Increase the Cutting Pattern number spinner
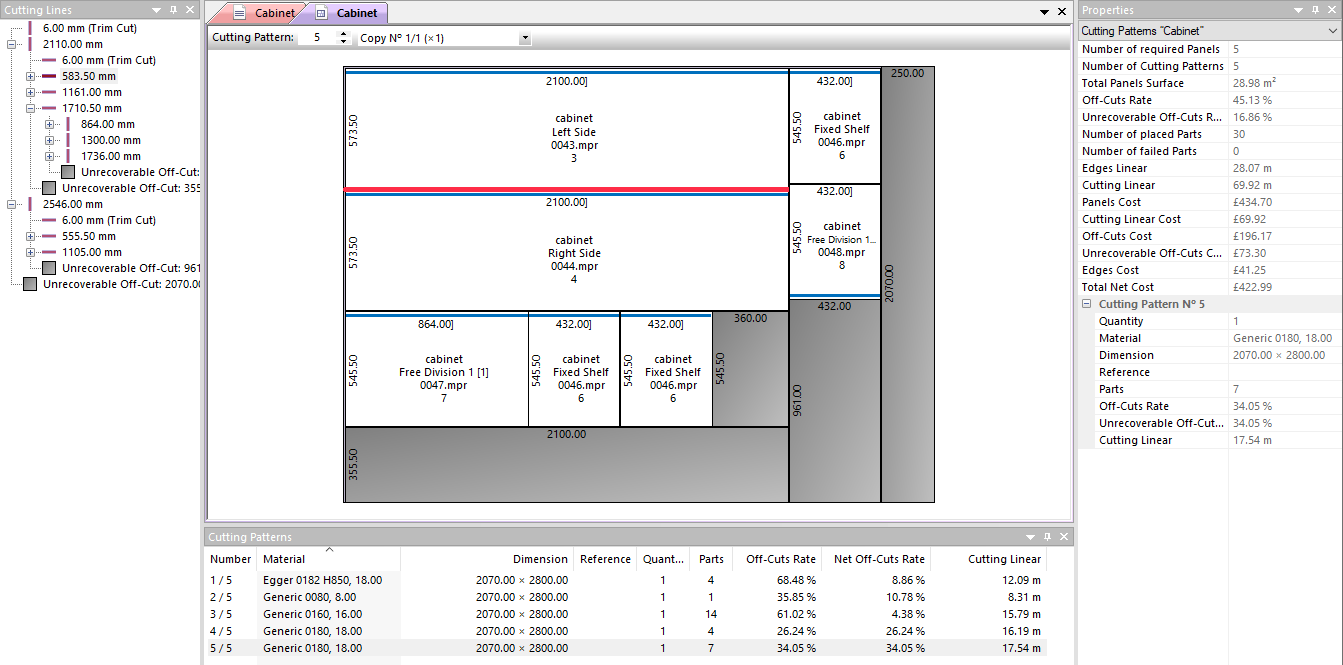 pyautogui.click(x=344, y=34)
